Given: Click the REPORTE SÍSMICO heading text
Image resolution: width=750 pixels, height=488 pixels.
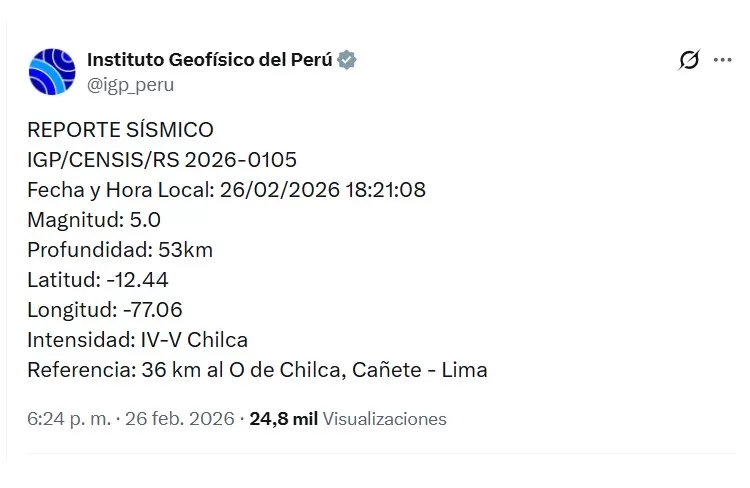Looking at the screenshot, I should pyautogui.click(x=120, y=130).
